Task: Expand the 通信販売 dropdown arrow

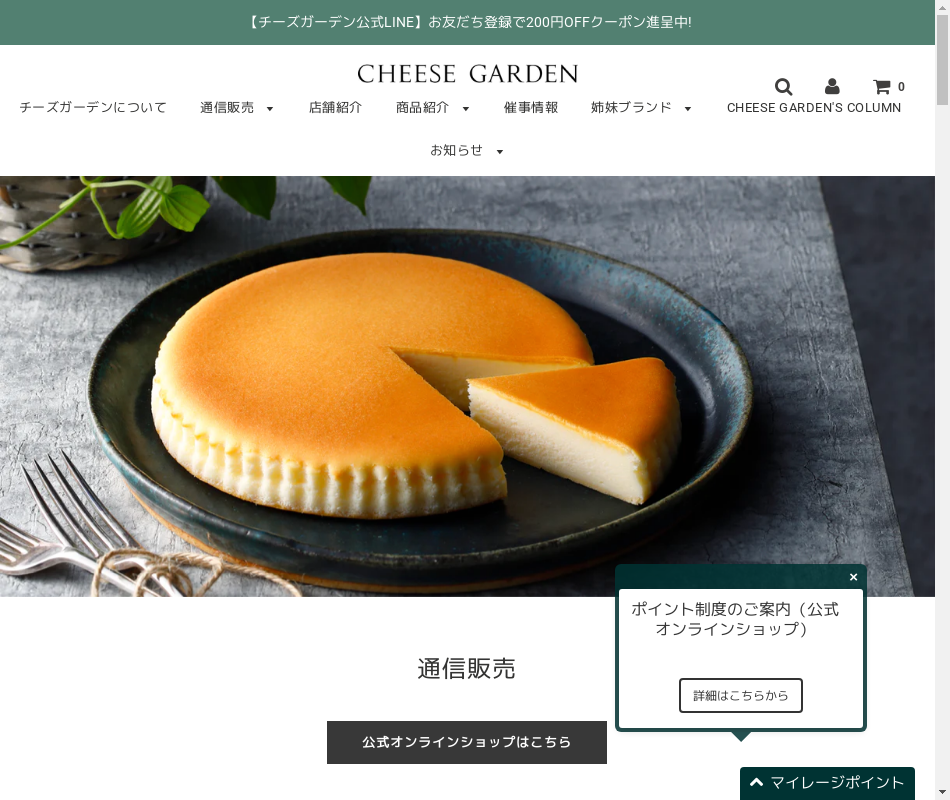Action: point(270,109)
